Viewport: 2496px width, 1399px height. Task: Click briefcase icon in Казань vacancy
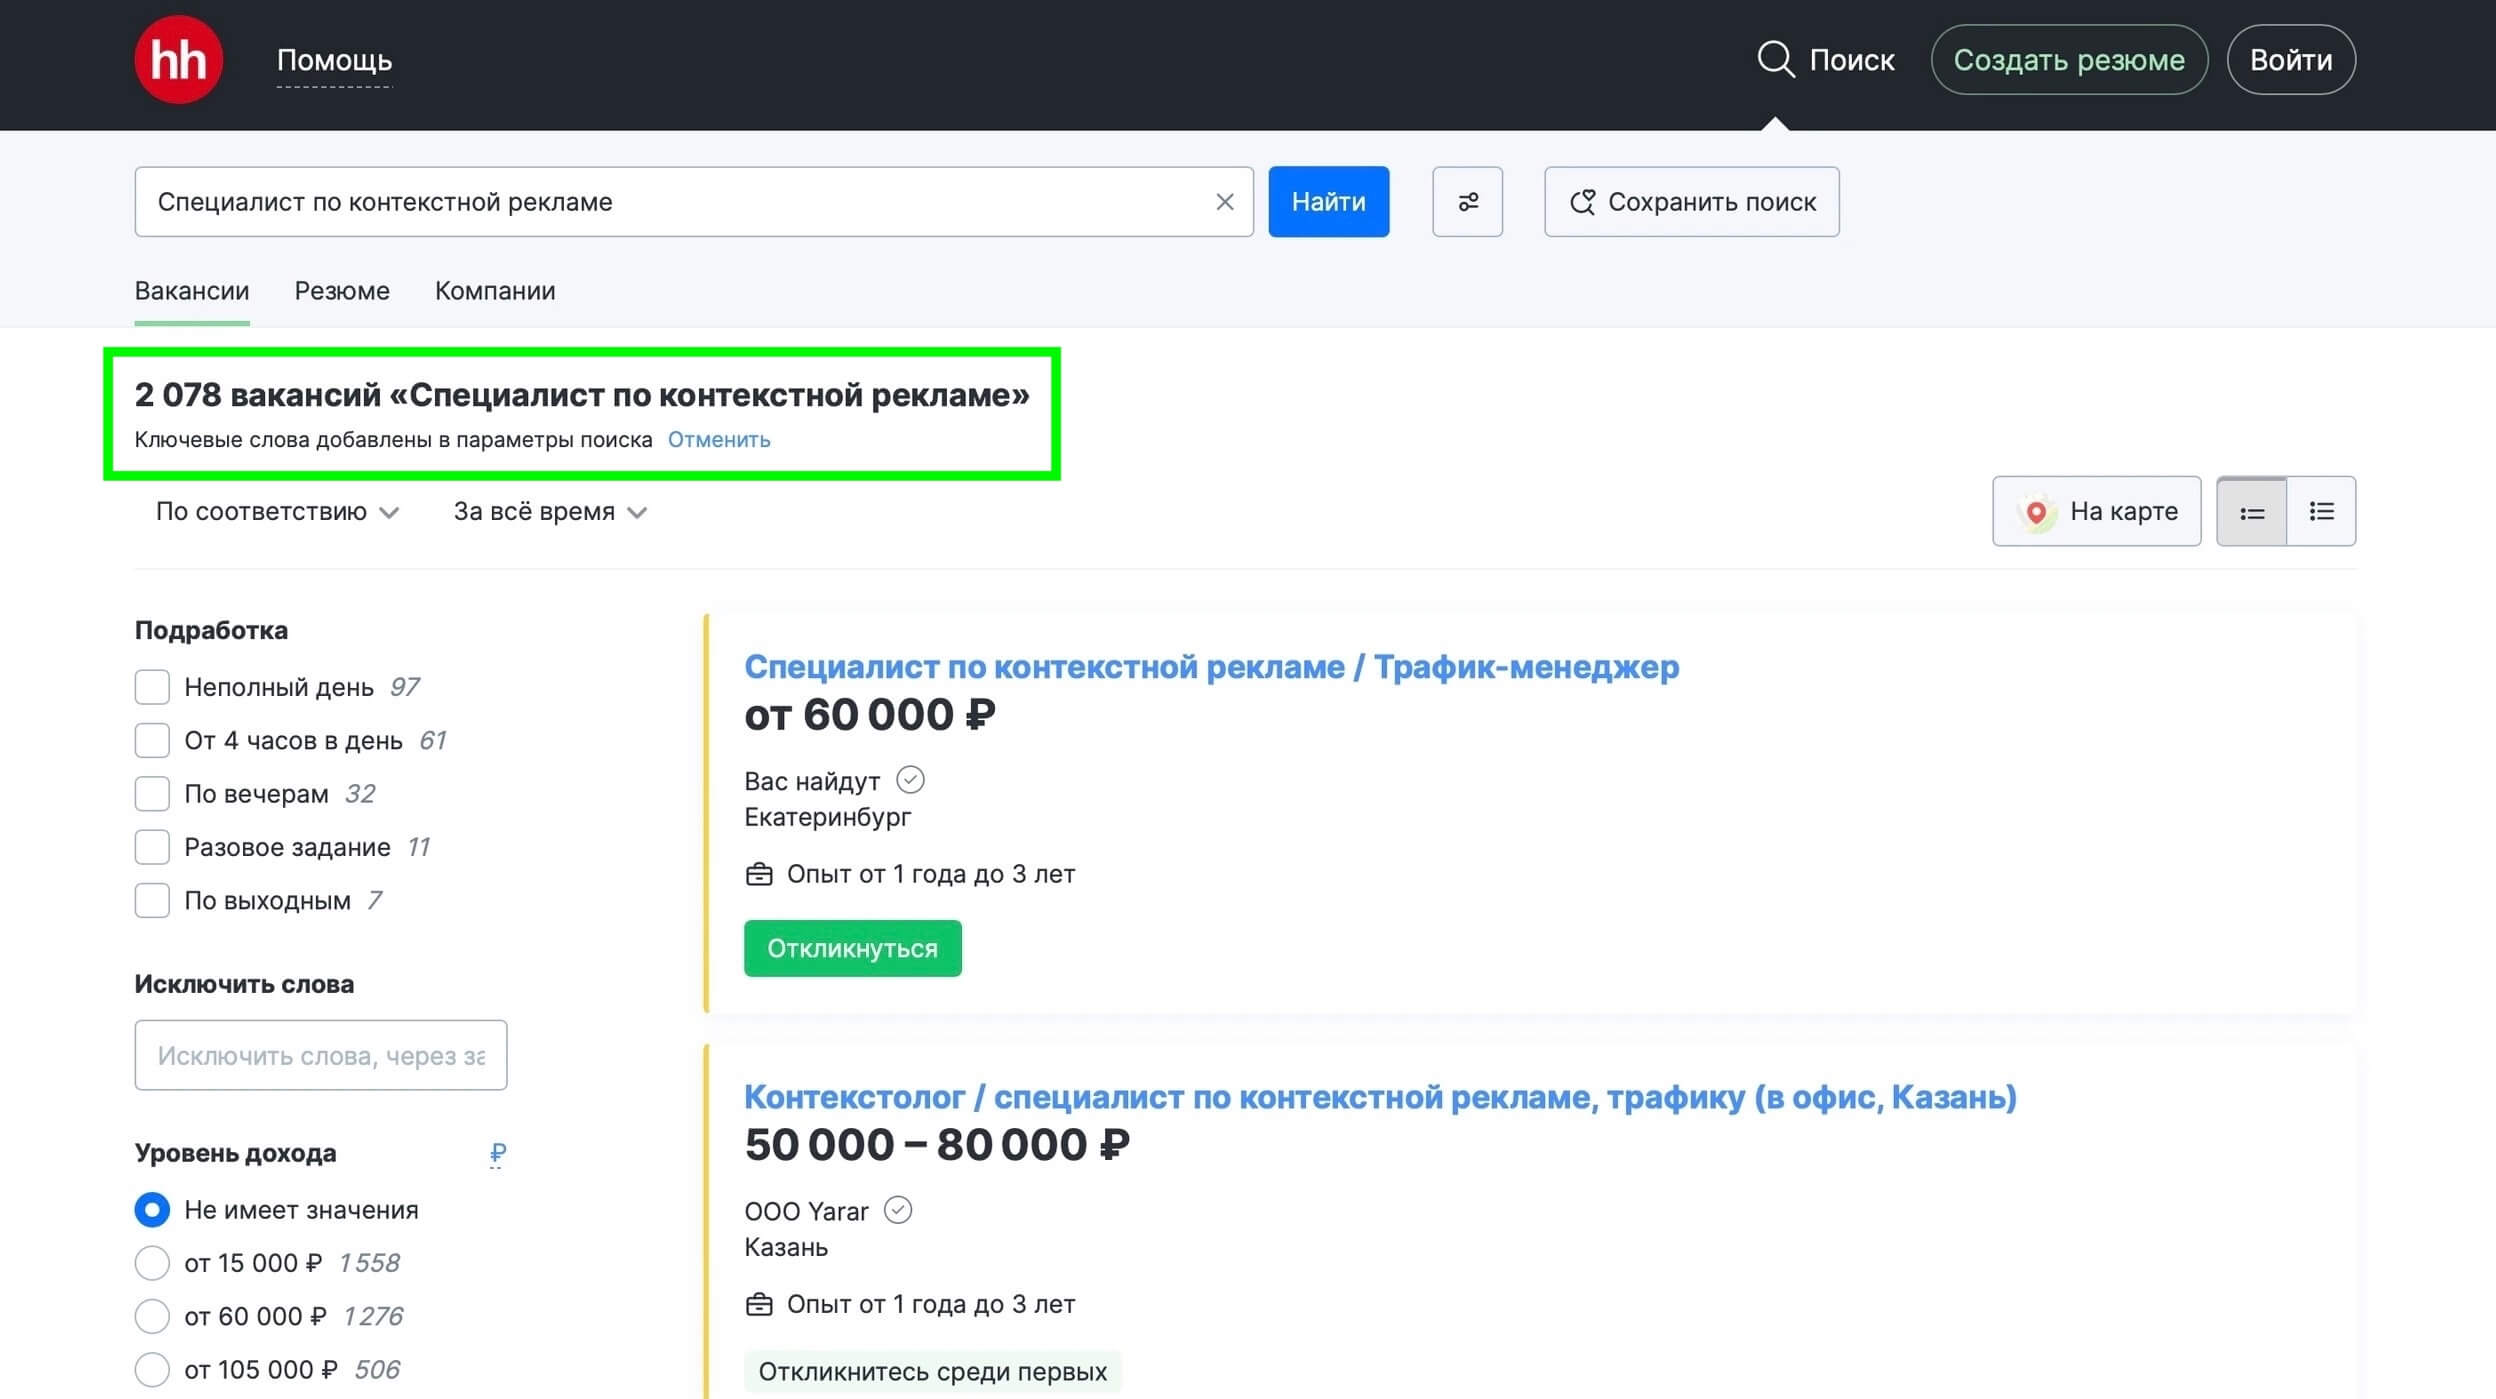coord(759,1305)
